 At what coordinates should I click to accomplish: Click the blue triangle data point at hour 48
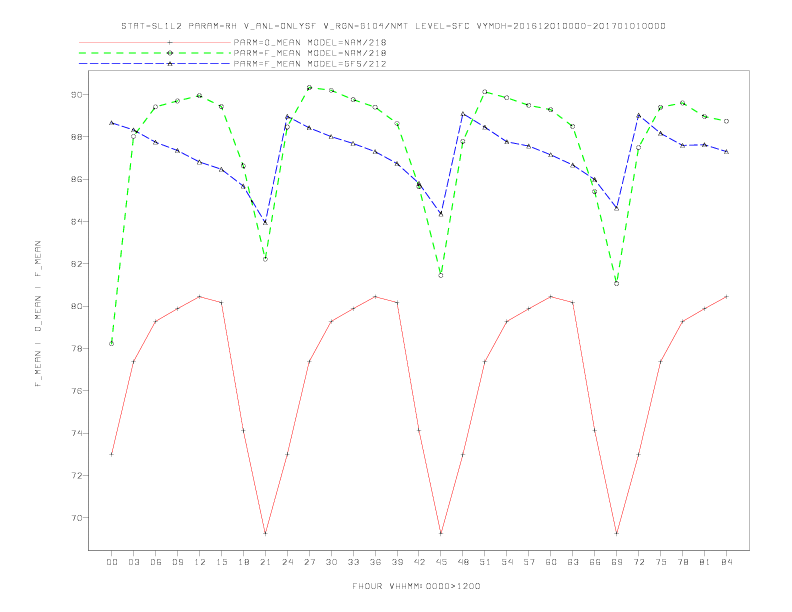tap(463, 114)
